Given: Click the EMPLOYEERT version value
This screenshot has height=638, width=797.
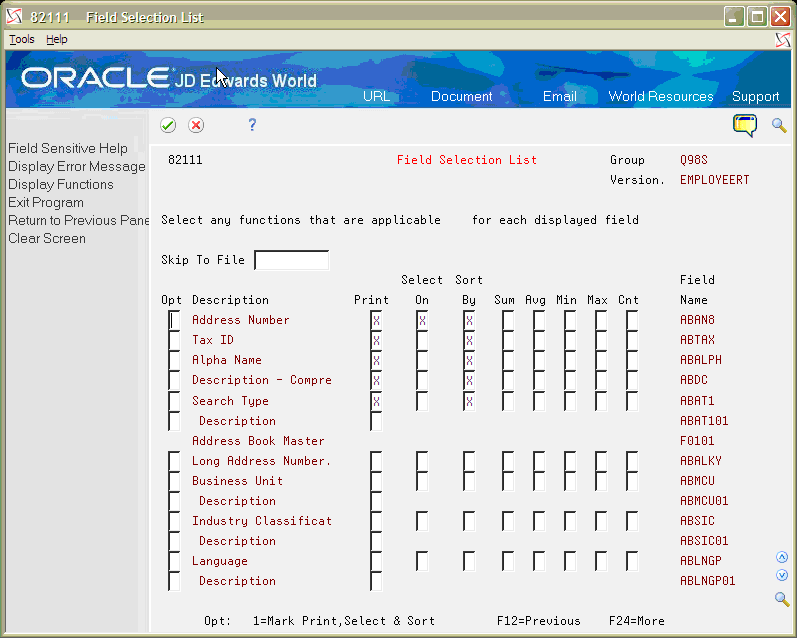Looking at the screenshot, I should [715, 180].
